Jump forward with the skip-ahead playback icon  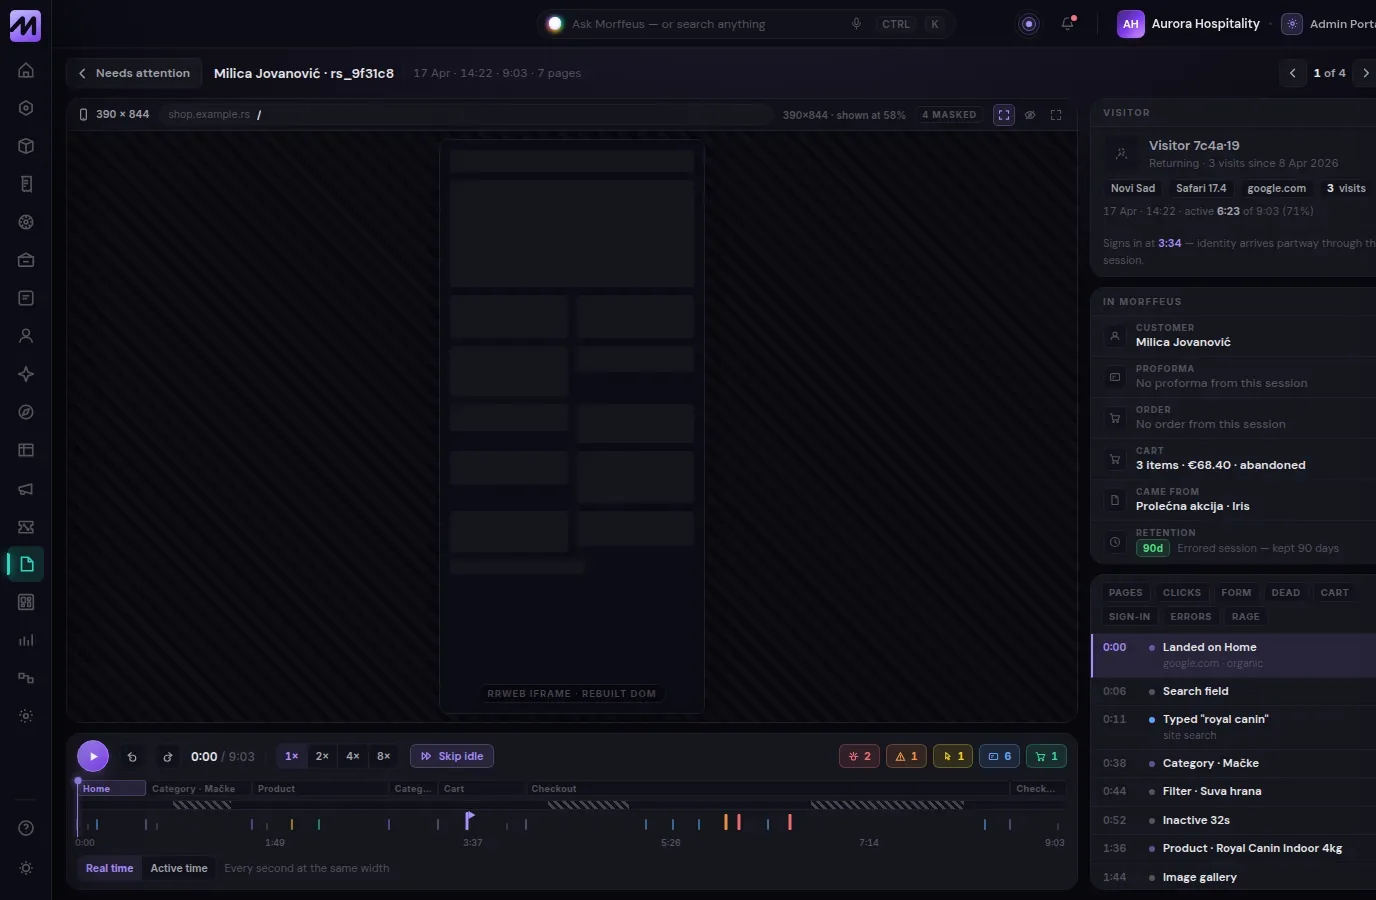coord(168,757)
